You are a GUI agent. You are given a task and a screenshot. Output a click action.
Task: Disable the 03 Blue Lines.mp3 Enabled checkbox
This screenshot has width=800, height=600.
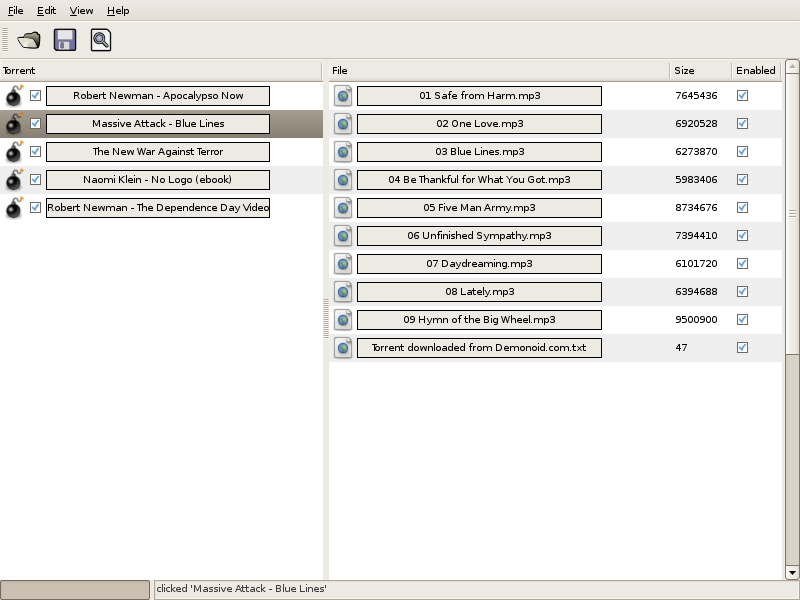[742, 152]
